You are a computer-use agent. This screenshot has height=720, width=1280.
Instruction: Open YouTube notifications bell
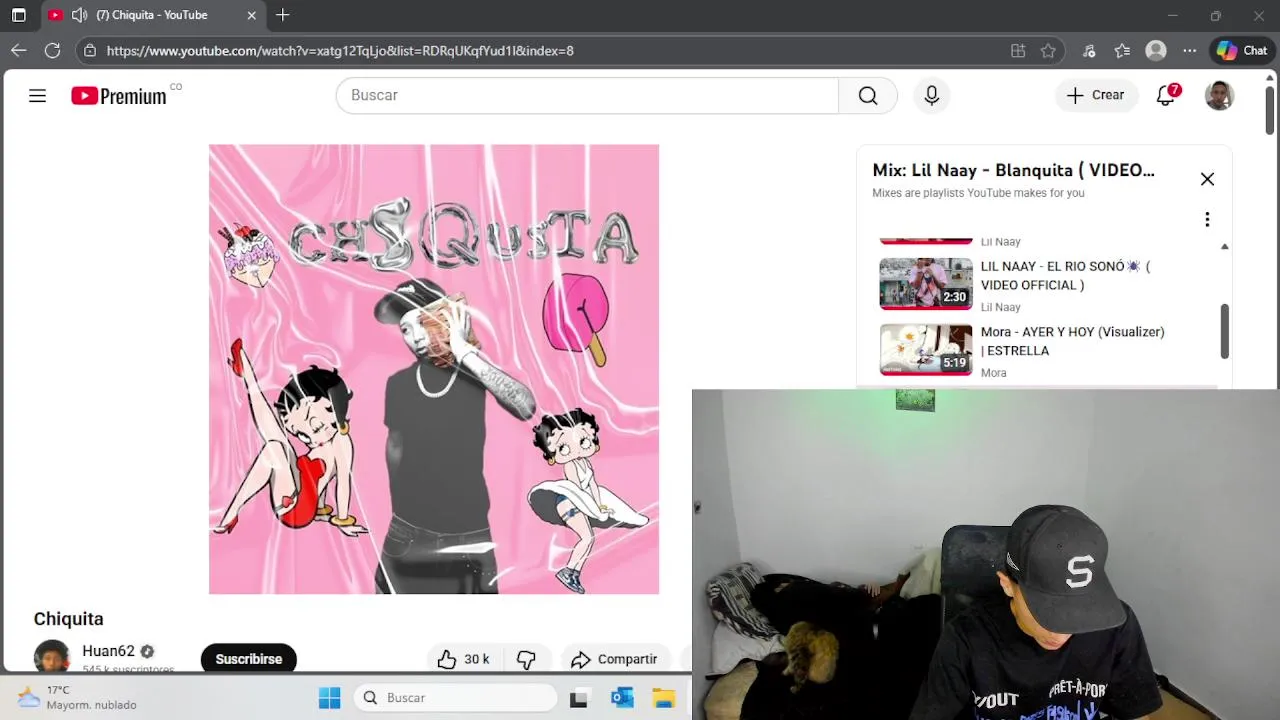[1167, 95]
